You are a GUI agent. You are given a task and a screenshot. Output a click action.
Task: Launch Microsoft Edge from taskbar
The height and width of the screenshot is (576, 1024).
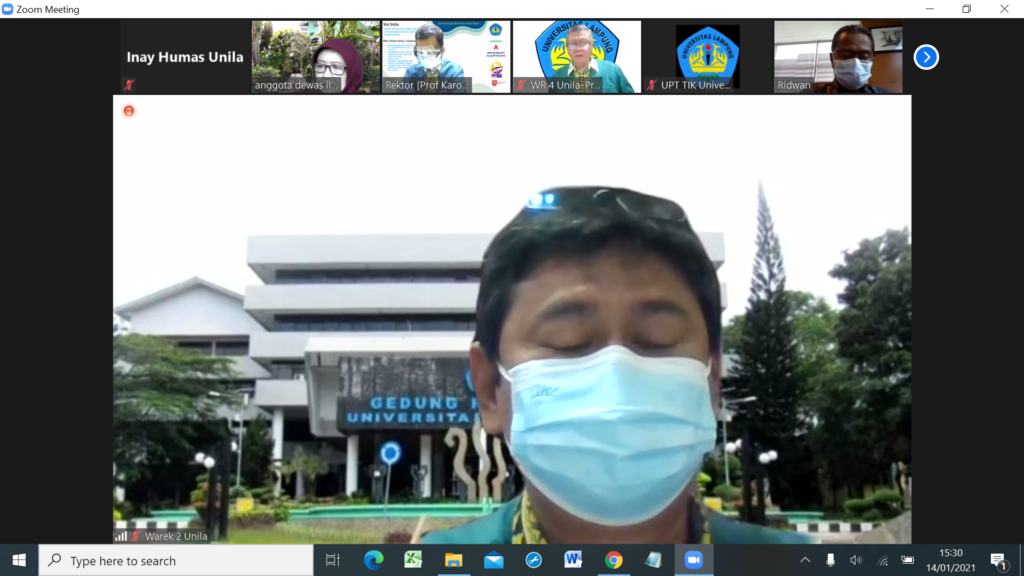point(374,560)
